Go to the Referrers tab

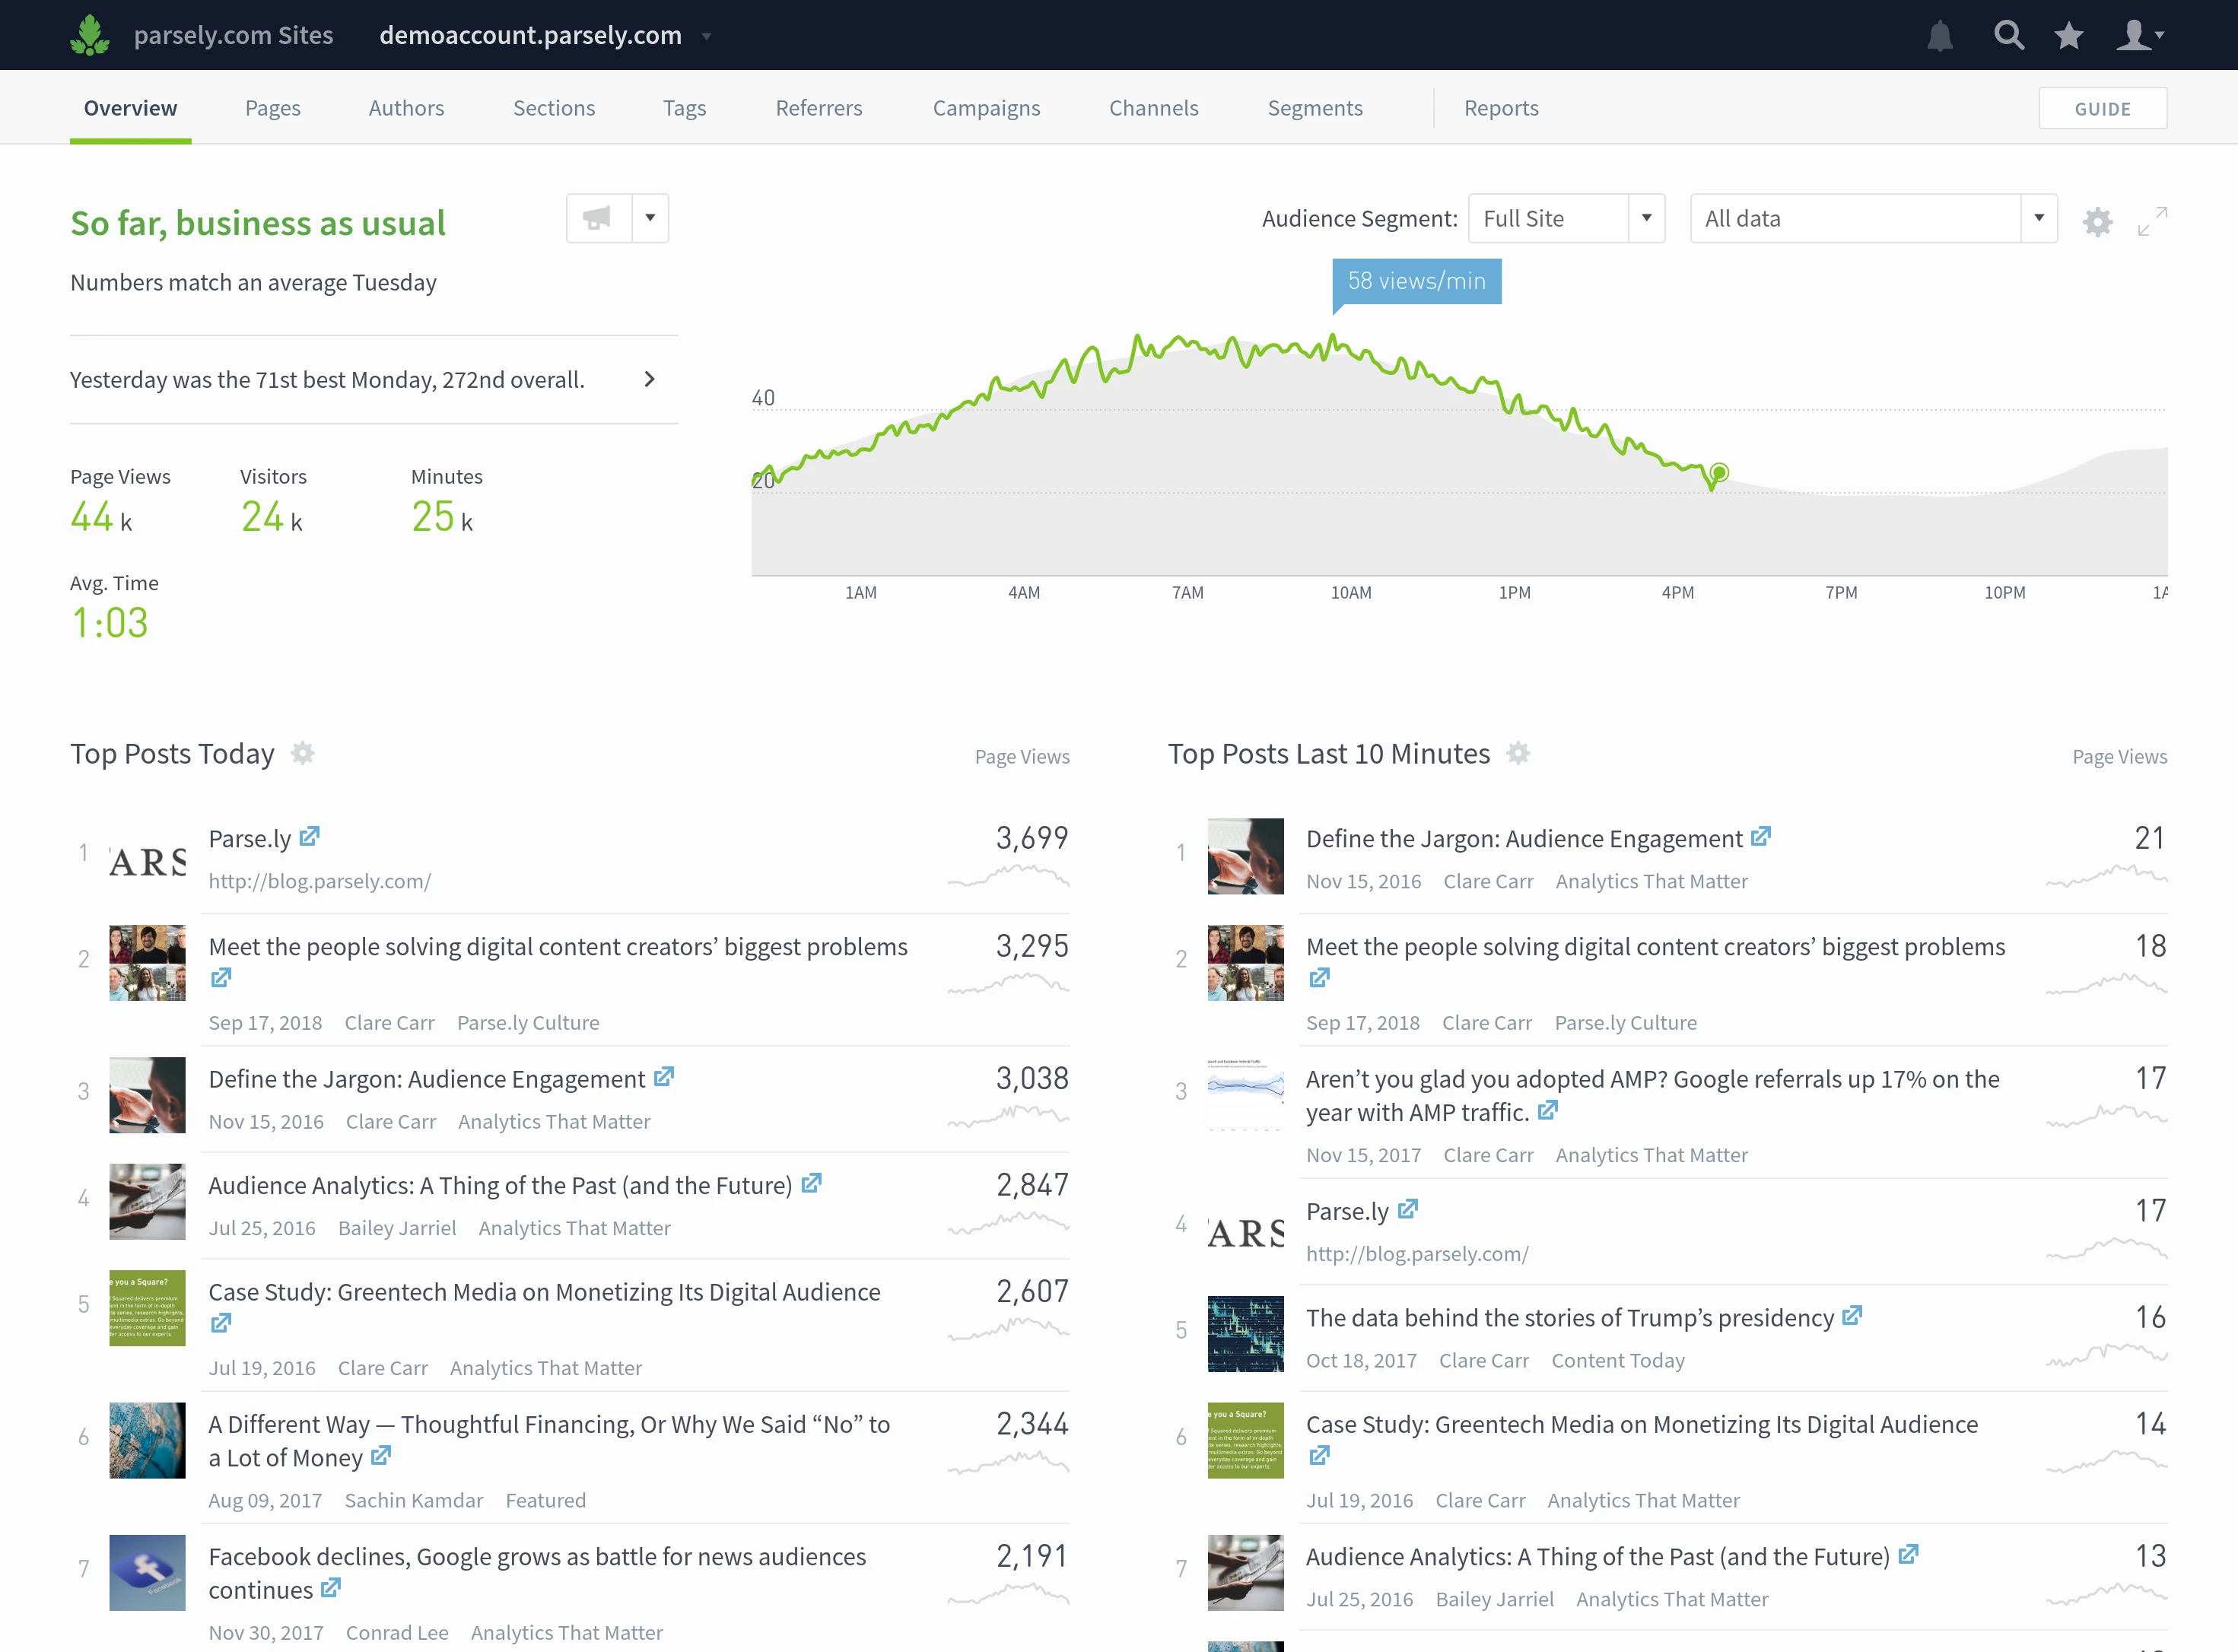pyautogui.click(x=818, y=108)
